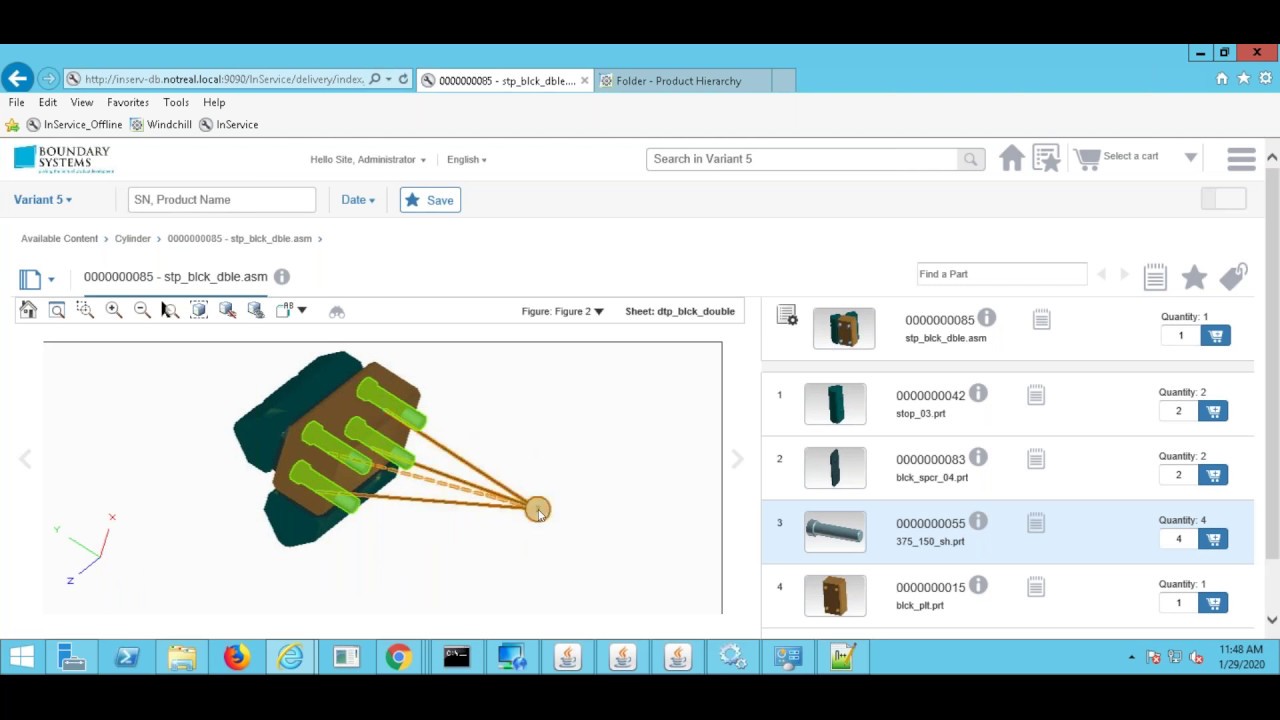Expand the Hello Site, Administrator dropdown
Viewport: 1280px width, 720px height.
coord(368,160)
